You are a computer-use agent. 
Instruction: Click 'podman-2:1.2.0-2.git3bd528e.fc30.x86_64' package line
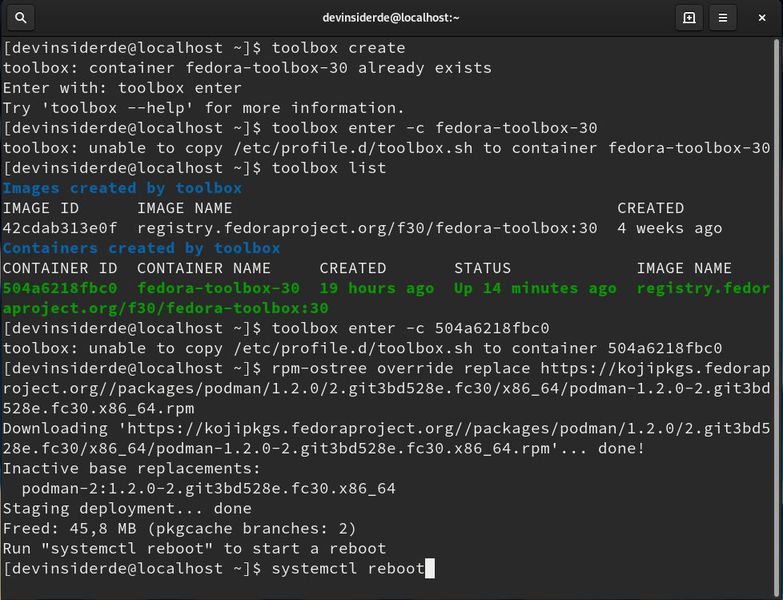[x=209, y=488]
